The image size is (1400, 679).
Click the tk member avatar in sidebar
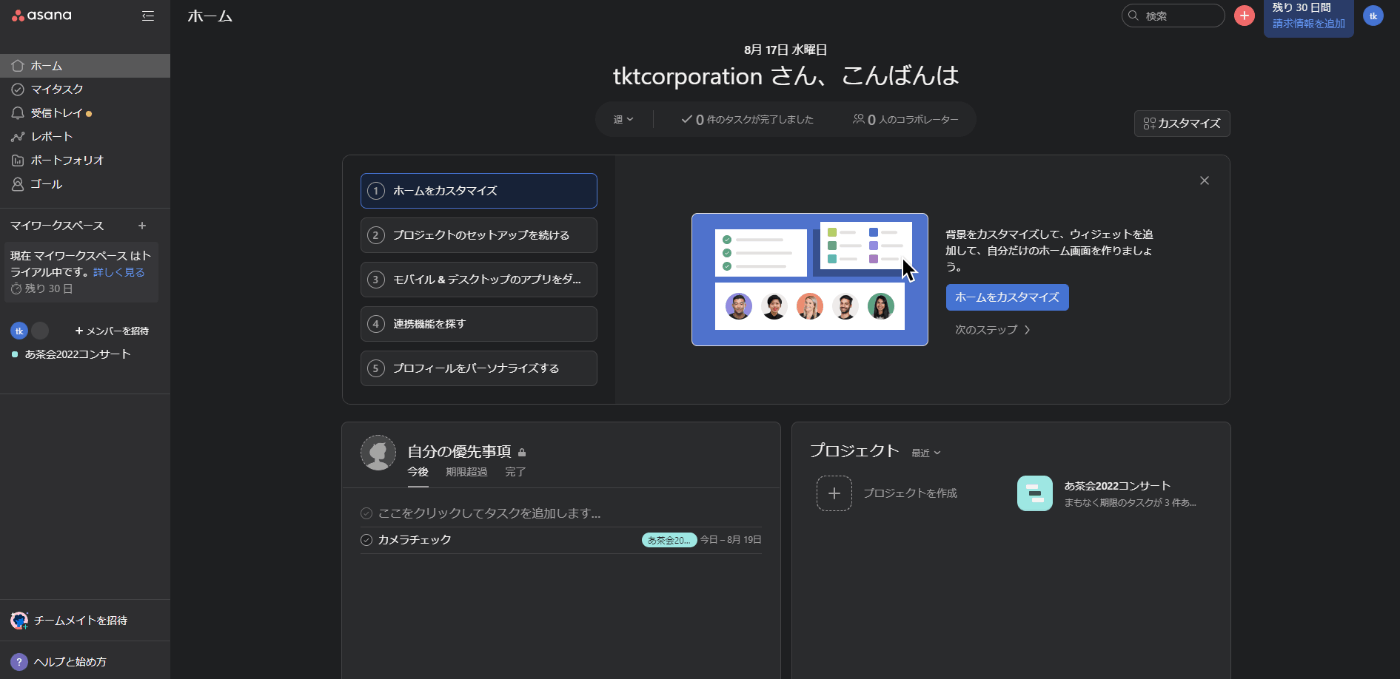(18, 331)
